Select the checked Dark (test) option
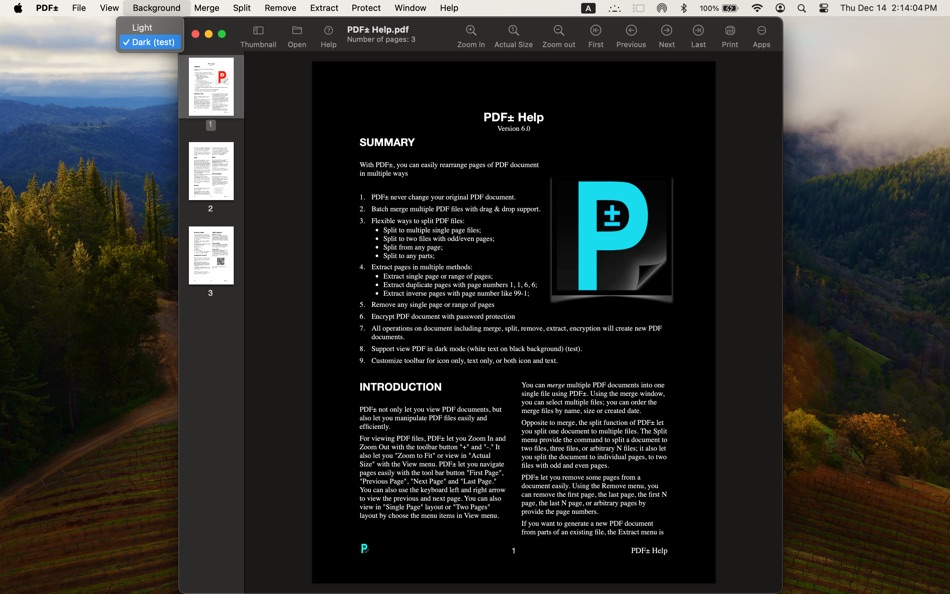Image resolution: width=950 pixels, height=594 pixels. coord(150,42)
